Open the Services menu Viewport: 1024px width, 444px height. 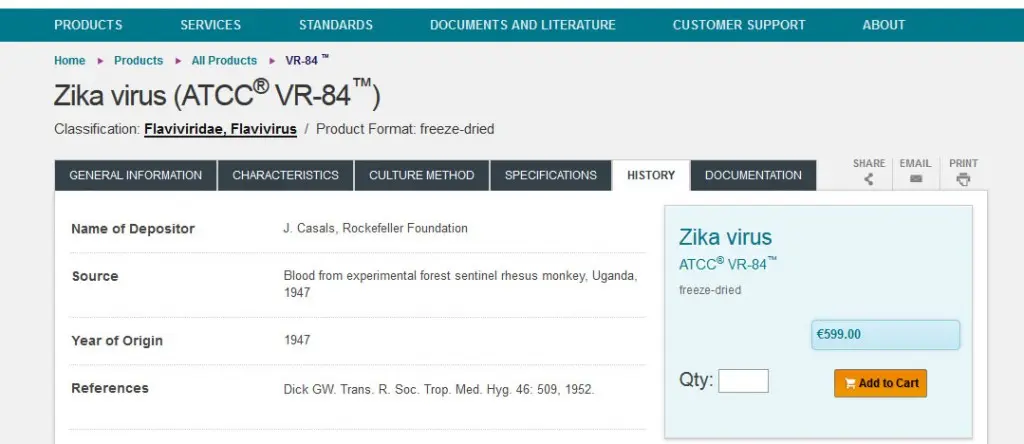pyautogui.click(x=210, y=25)
